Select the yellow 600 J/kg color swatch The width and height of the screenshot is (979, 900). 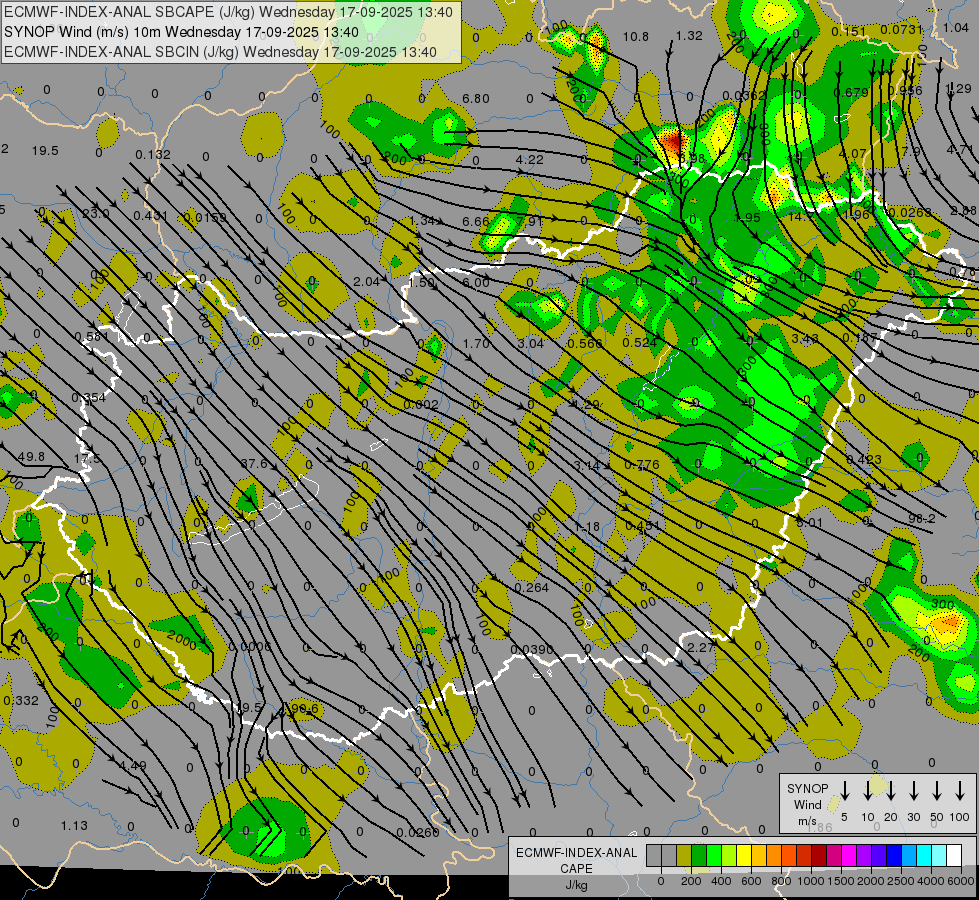click(744, 856)
